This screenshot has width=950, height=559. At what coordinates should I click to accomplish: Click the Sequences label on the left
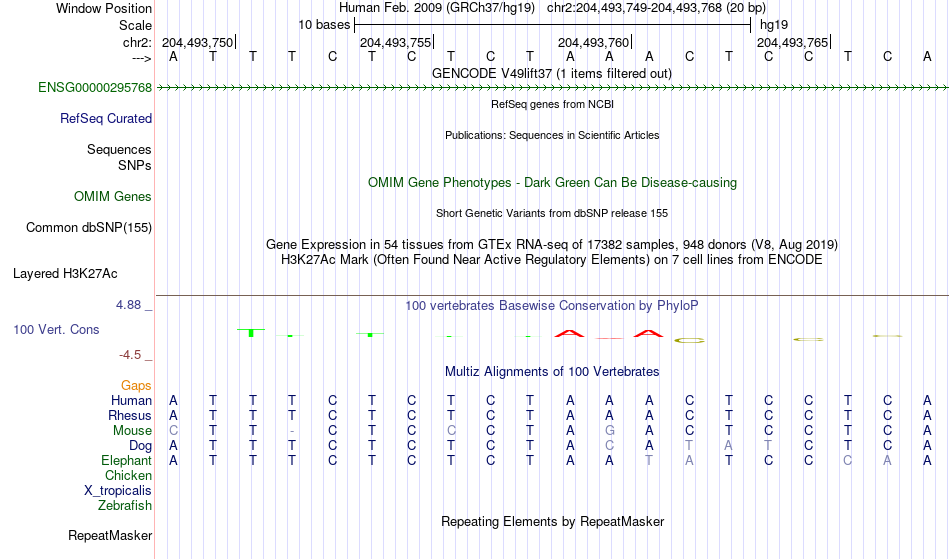pos(119,149)
